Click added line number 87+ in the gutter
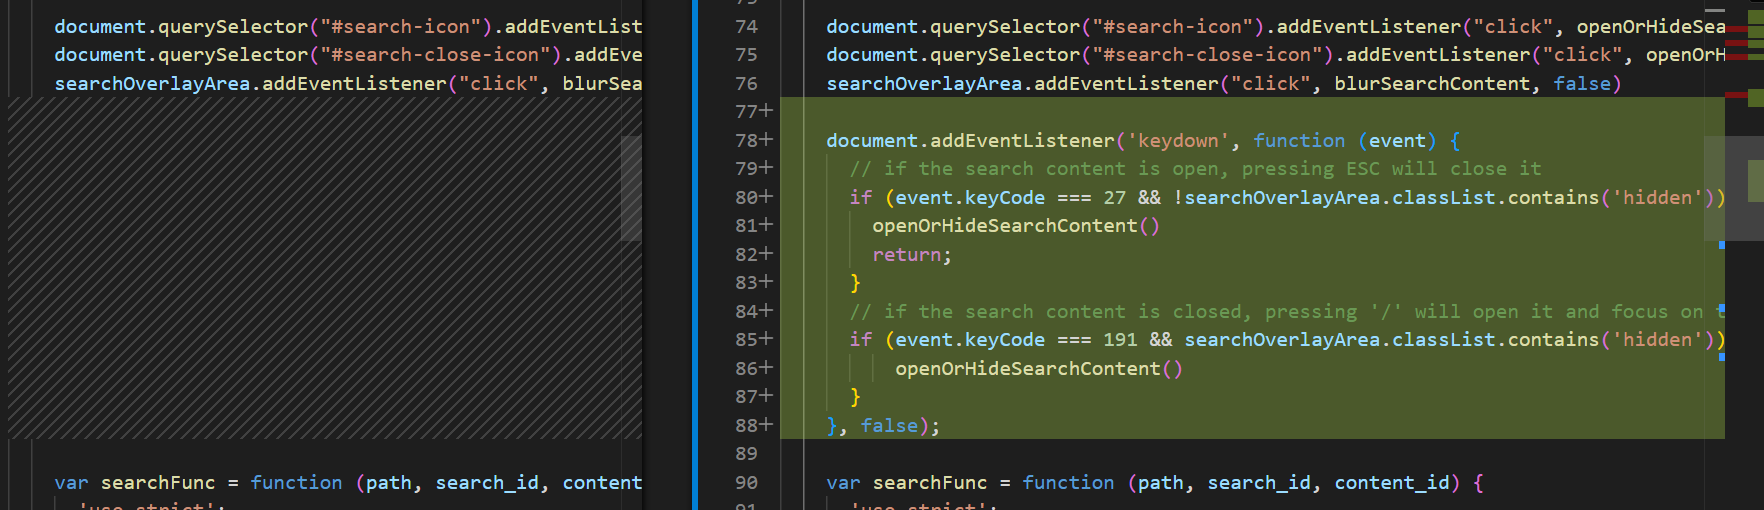The width and height of the screenshot is (1764, 510). (754, 397)
